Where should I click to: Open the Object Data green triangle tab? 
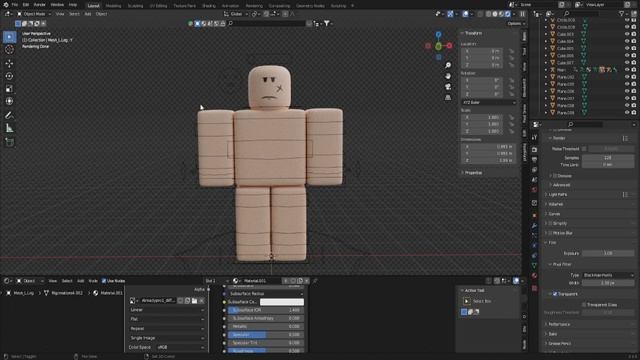pyautogui.click(x=534, y=265)
